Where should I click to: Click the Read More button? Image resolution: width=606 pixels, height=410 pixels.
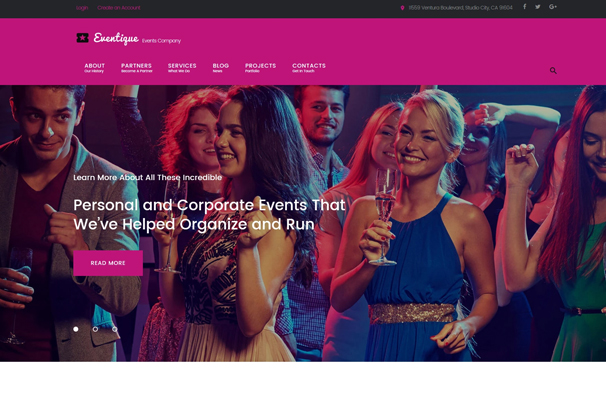[x=108, y=263]
